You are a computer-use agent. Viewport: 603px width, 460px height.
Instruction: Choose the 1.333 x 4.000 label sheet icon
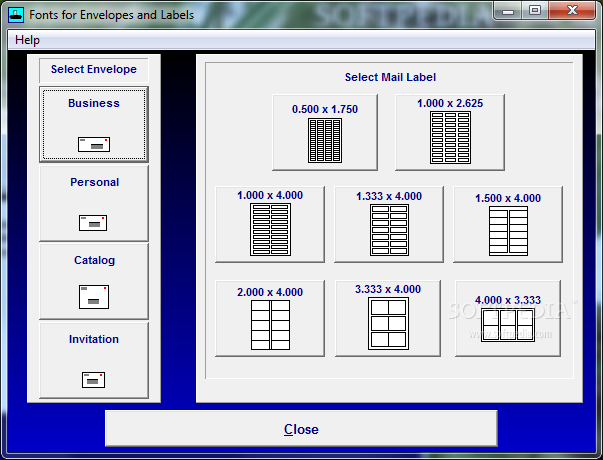tap(389, 230)
